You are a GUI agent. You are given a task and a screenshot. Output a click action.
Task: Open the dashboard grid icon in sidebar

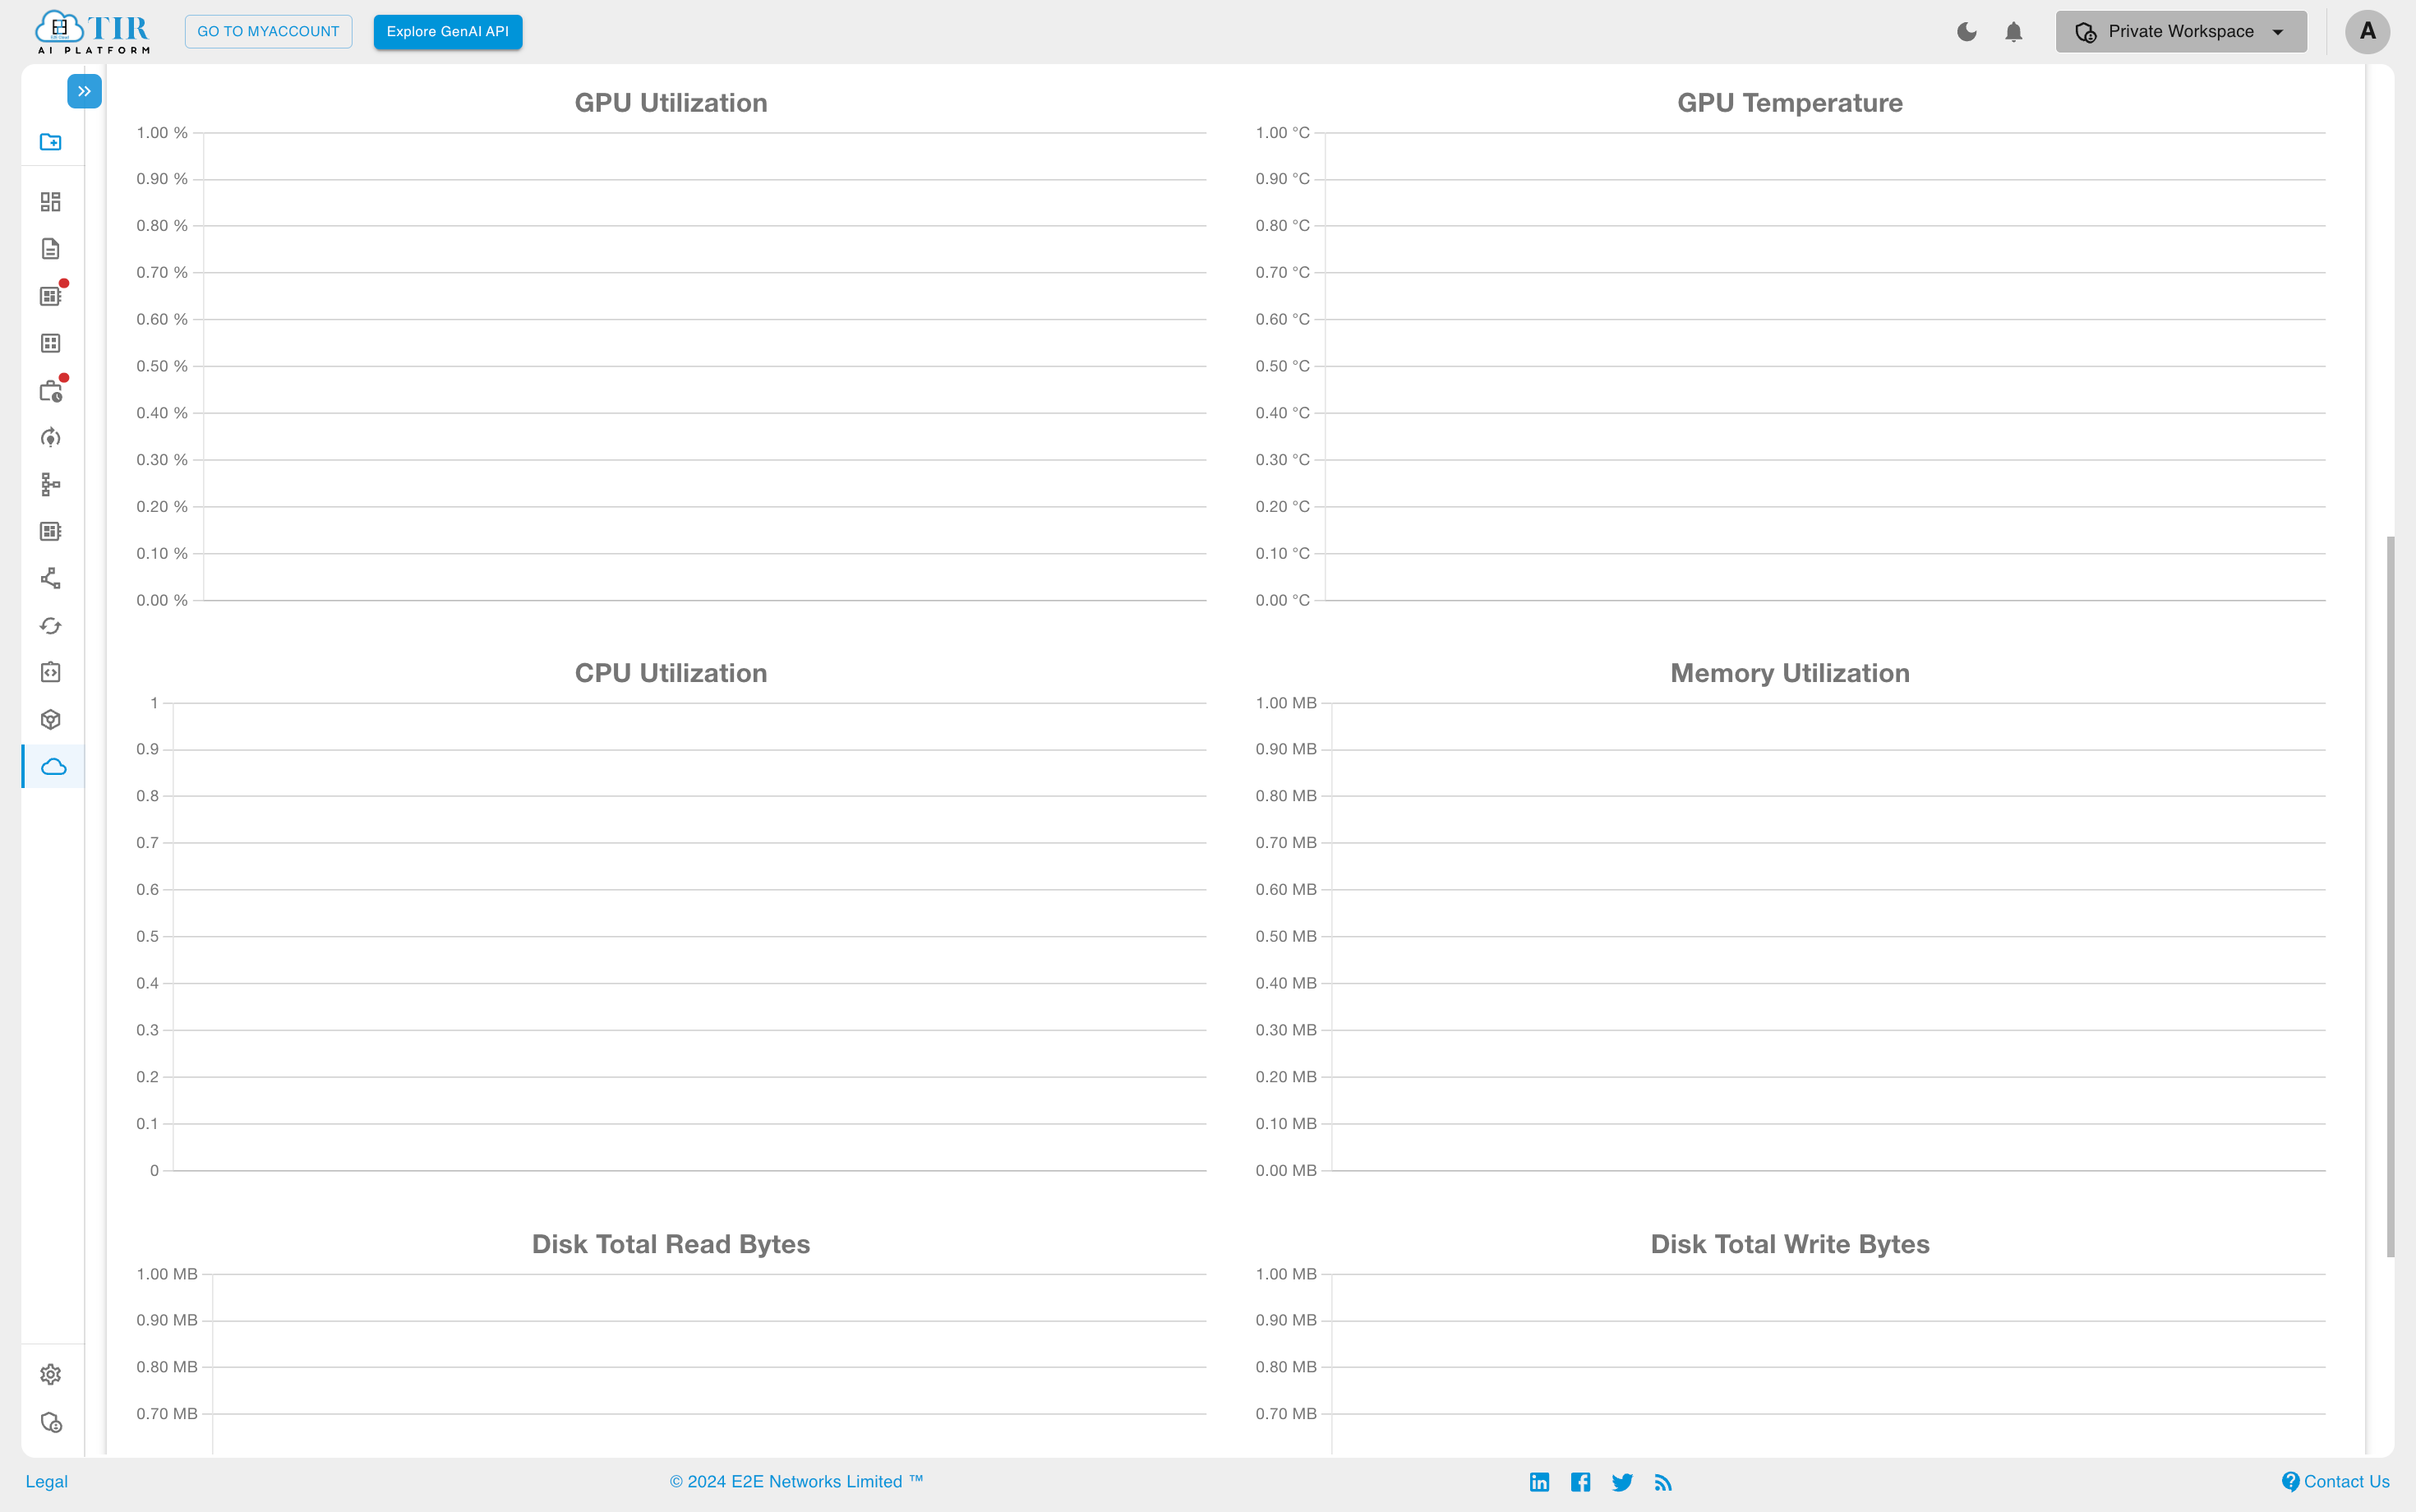tap(51, 202)
